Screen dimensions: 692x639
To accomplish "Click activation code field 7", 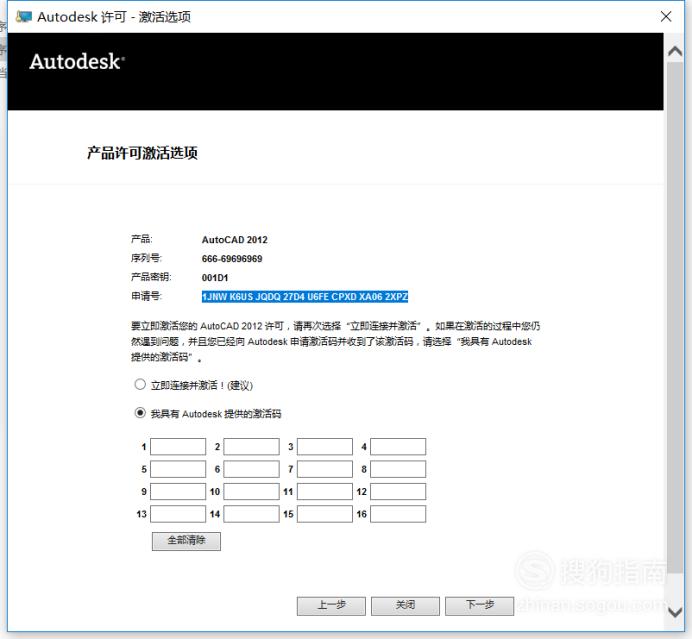I will click(x=324, y=469).
